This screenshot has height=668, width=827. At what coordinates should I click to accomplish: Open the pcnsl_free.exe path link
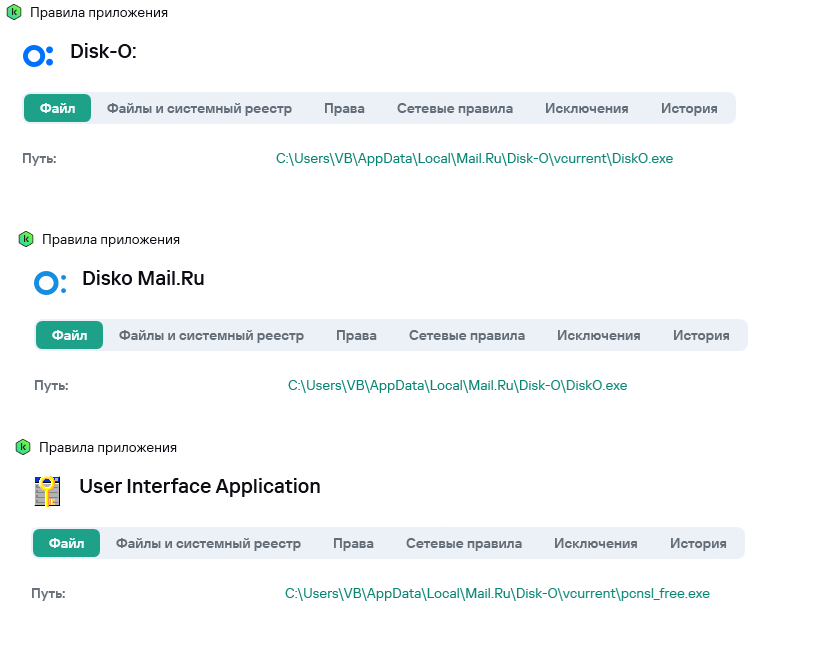tap(497, 594)
